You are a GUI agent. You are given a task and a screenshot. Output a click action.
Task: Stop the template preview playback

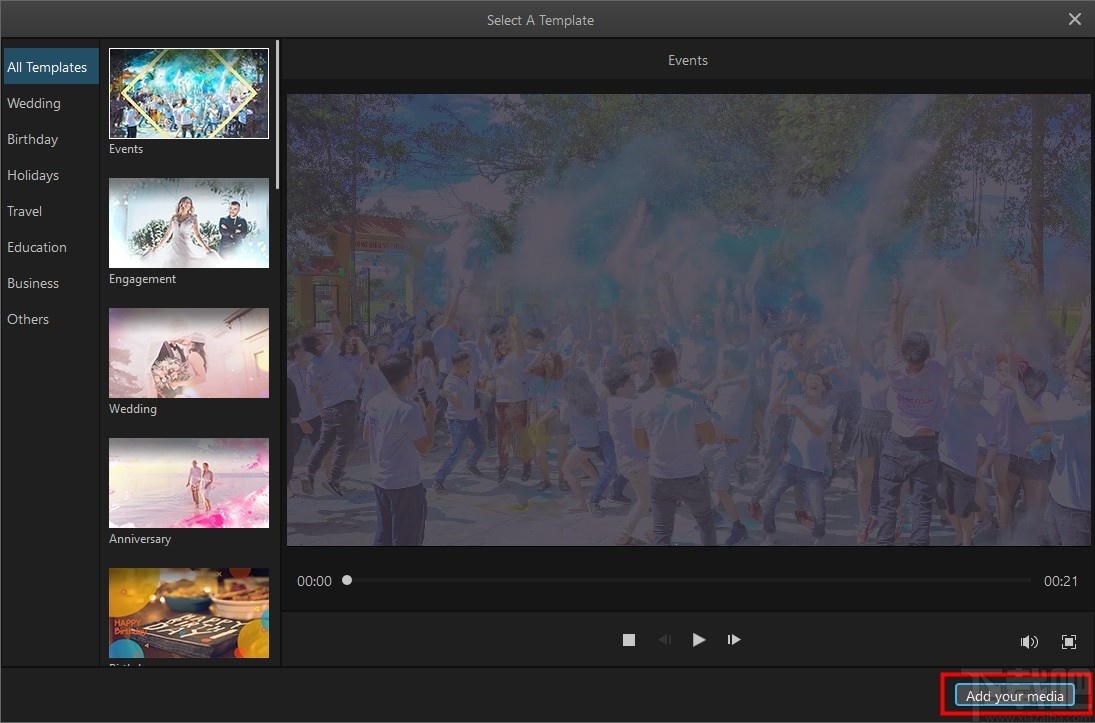point(629,640)
